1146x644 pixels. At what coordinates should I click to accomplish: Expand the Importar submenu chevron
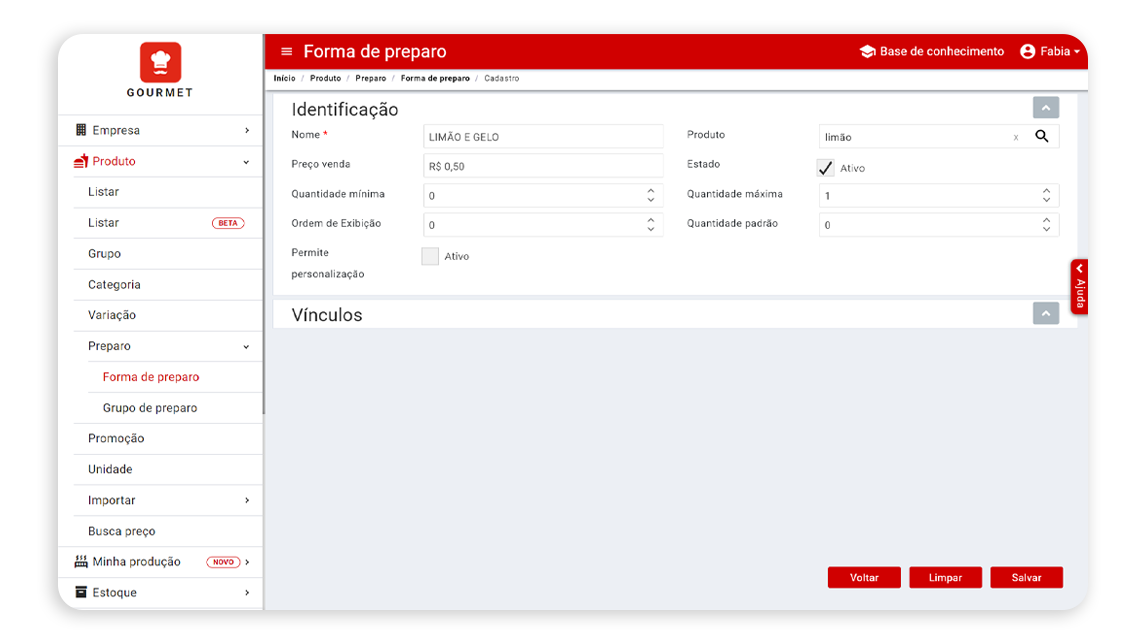pos(247,500)
